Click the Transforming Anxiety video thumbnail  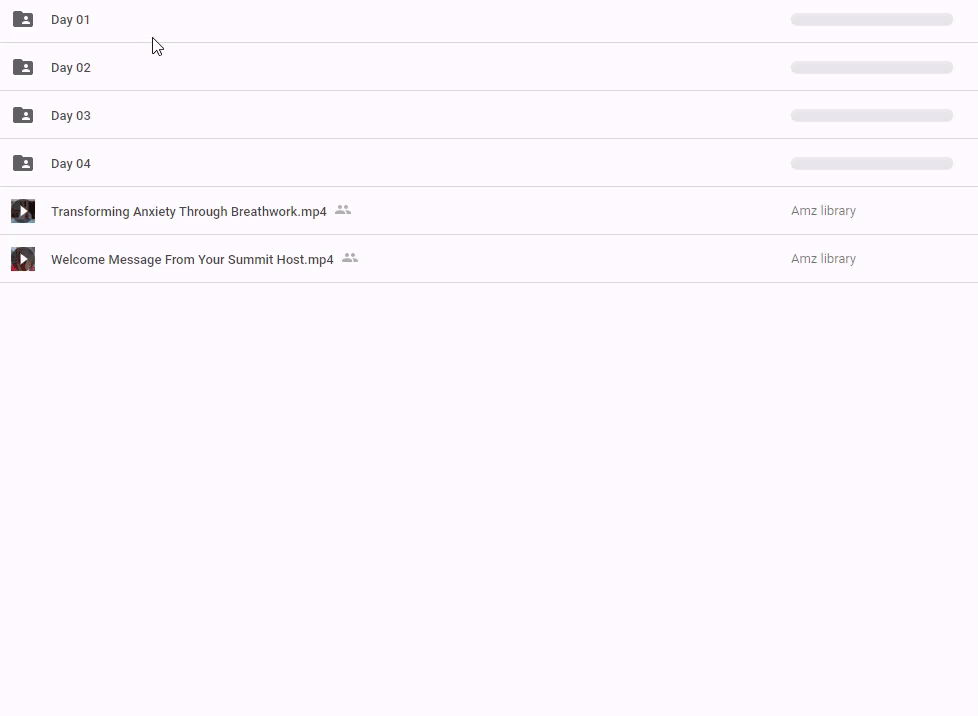click(x=23, y=211)
